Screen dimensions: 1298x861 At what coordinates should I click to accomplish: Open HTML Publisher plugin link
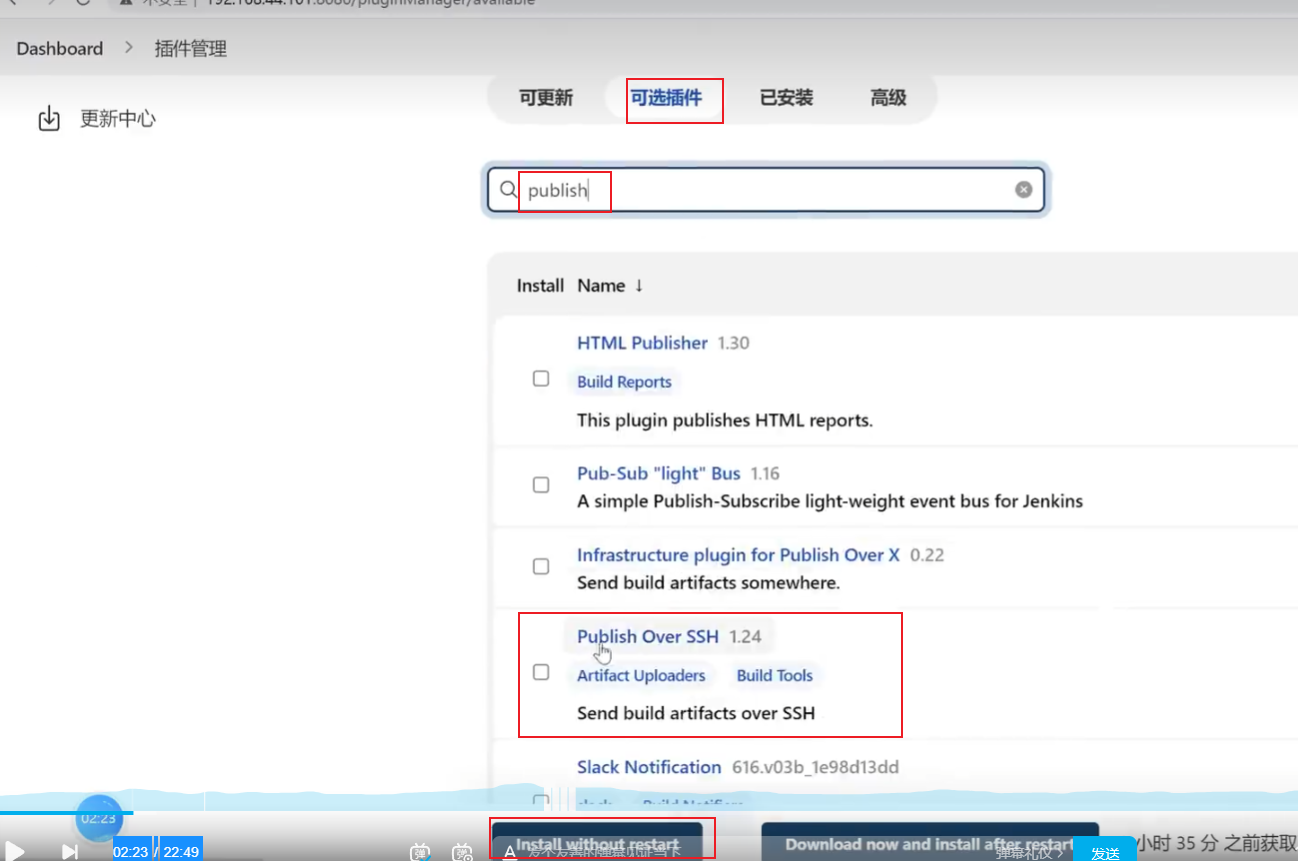pos(642,343)
